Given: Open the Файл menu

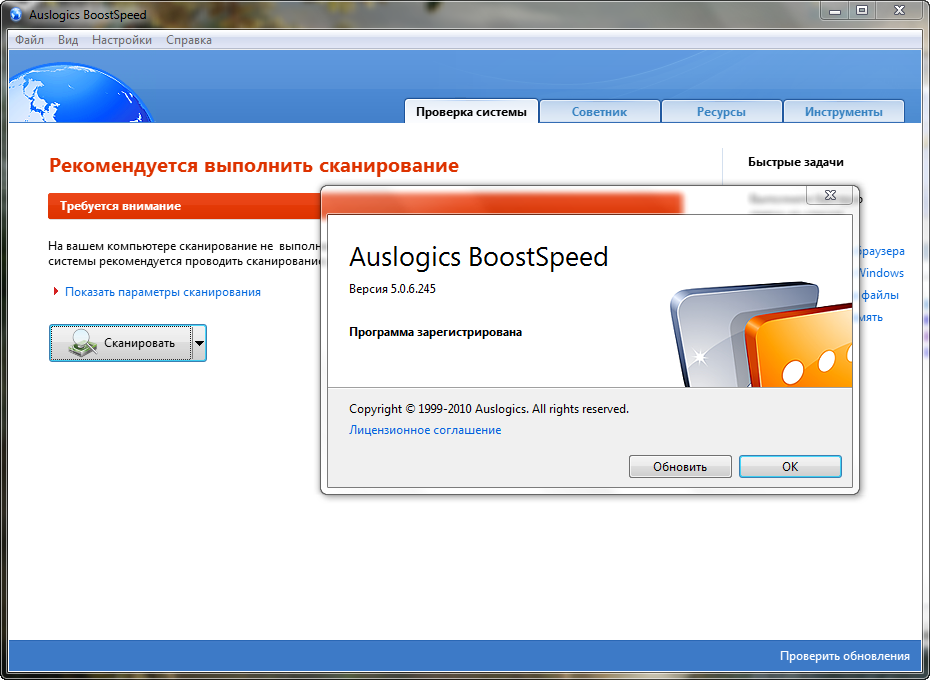Looking at the screenshot, I should click(29, 40).
